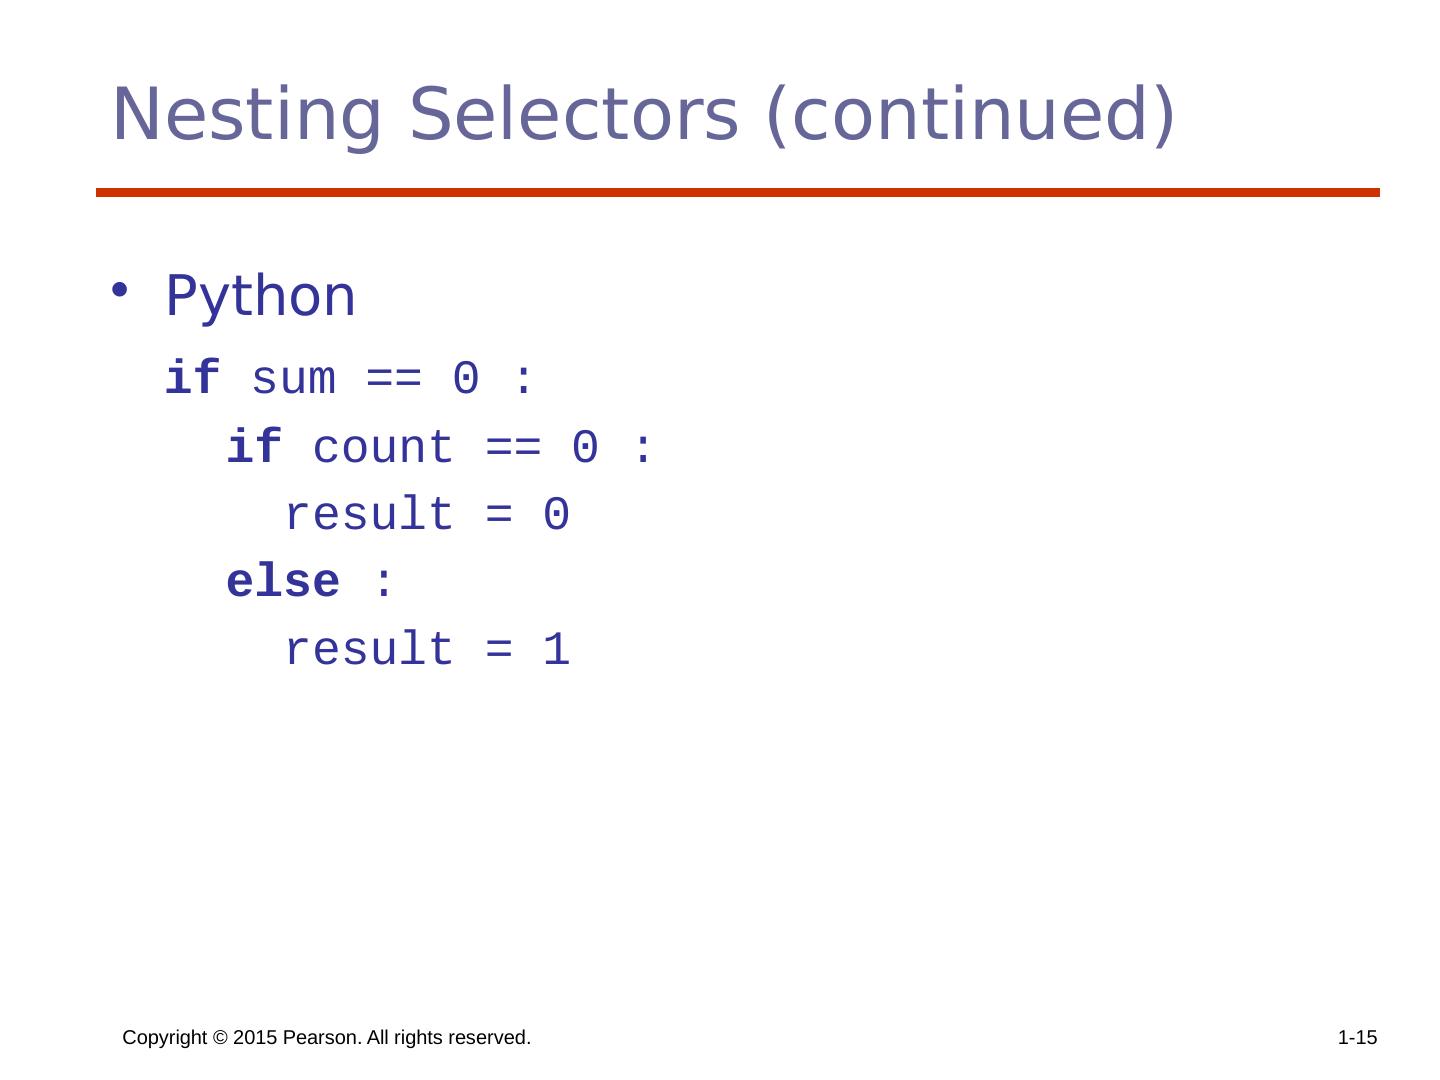
Task: Click the word "Pearson" in the footer
Action: coord(320,1039)
